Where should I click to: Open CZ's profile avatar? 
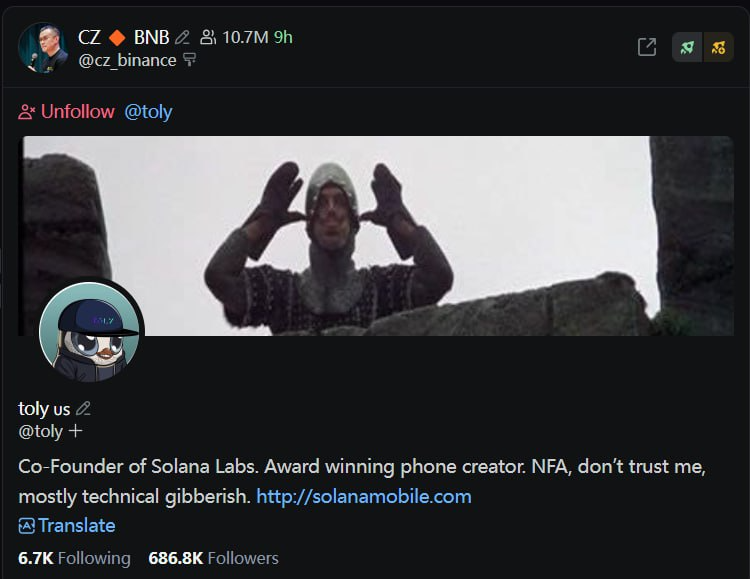[x=43, y=48]
